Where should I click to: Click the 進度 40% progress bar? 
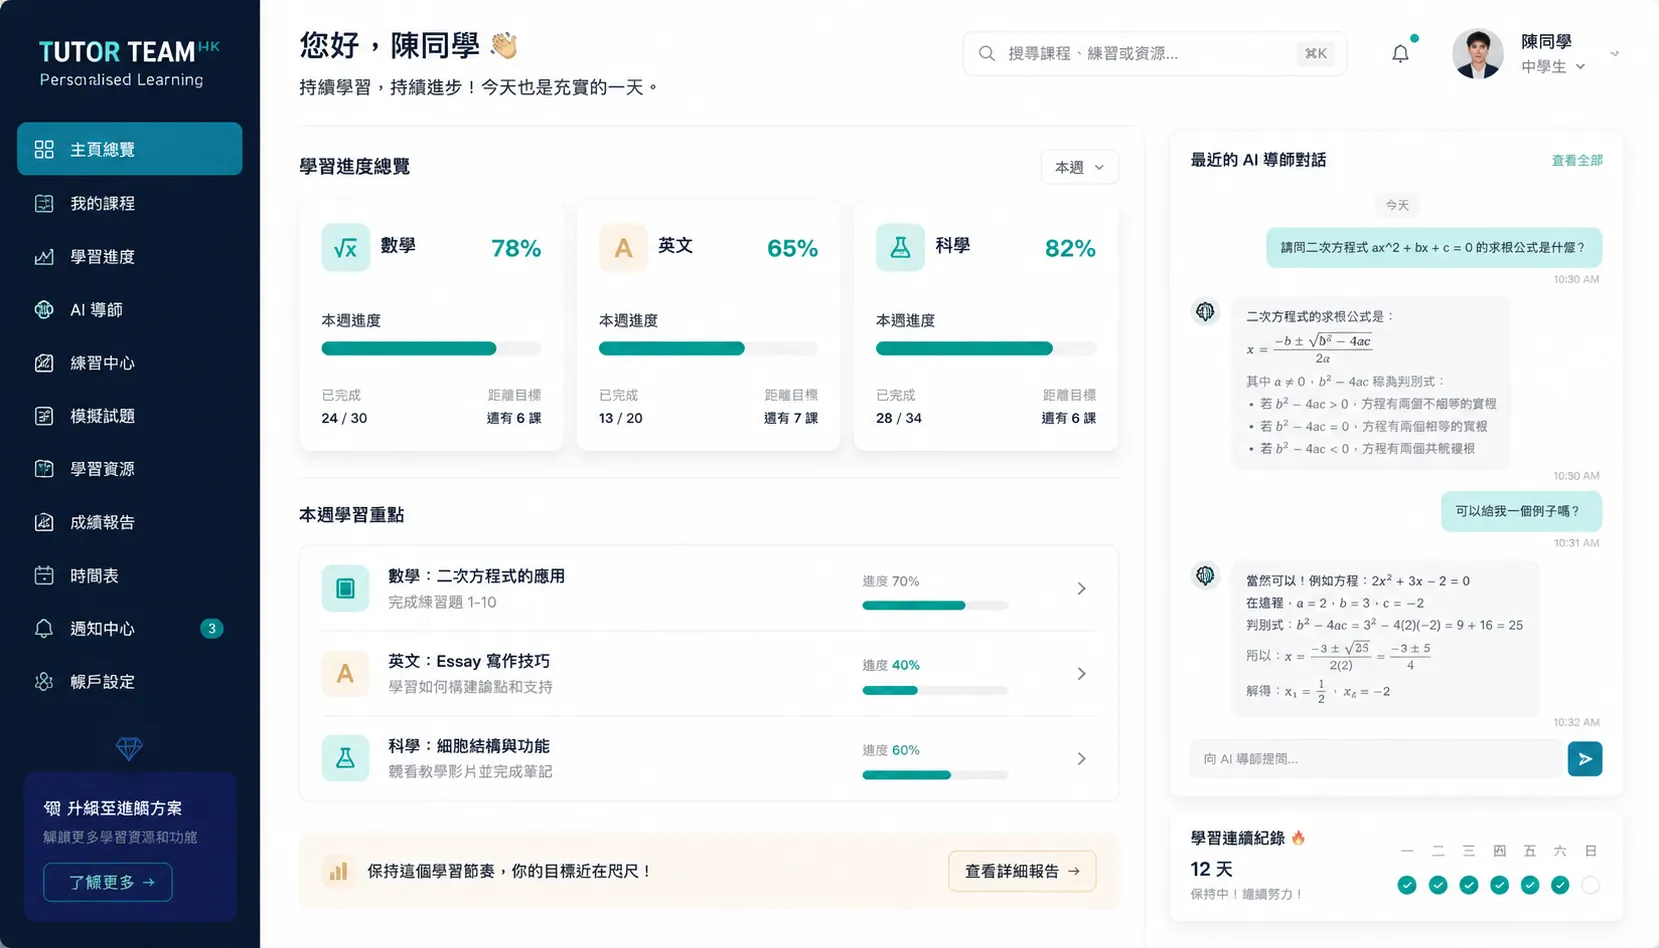[x=935, y=690]
